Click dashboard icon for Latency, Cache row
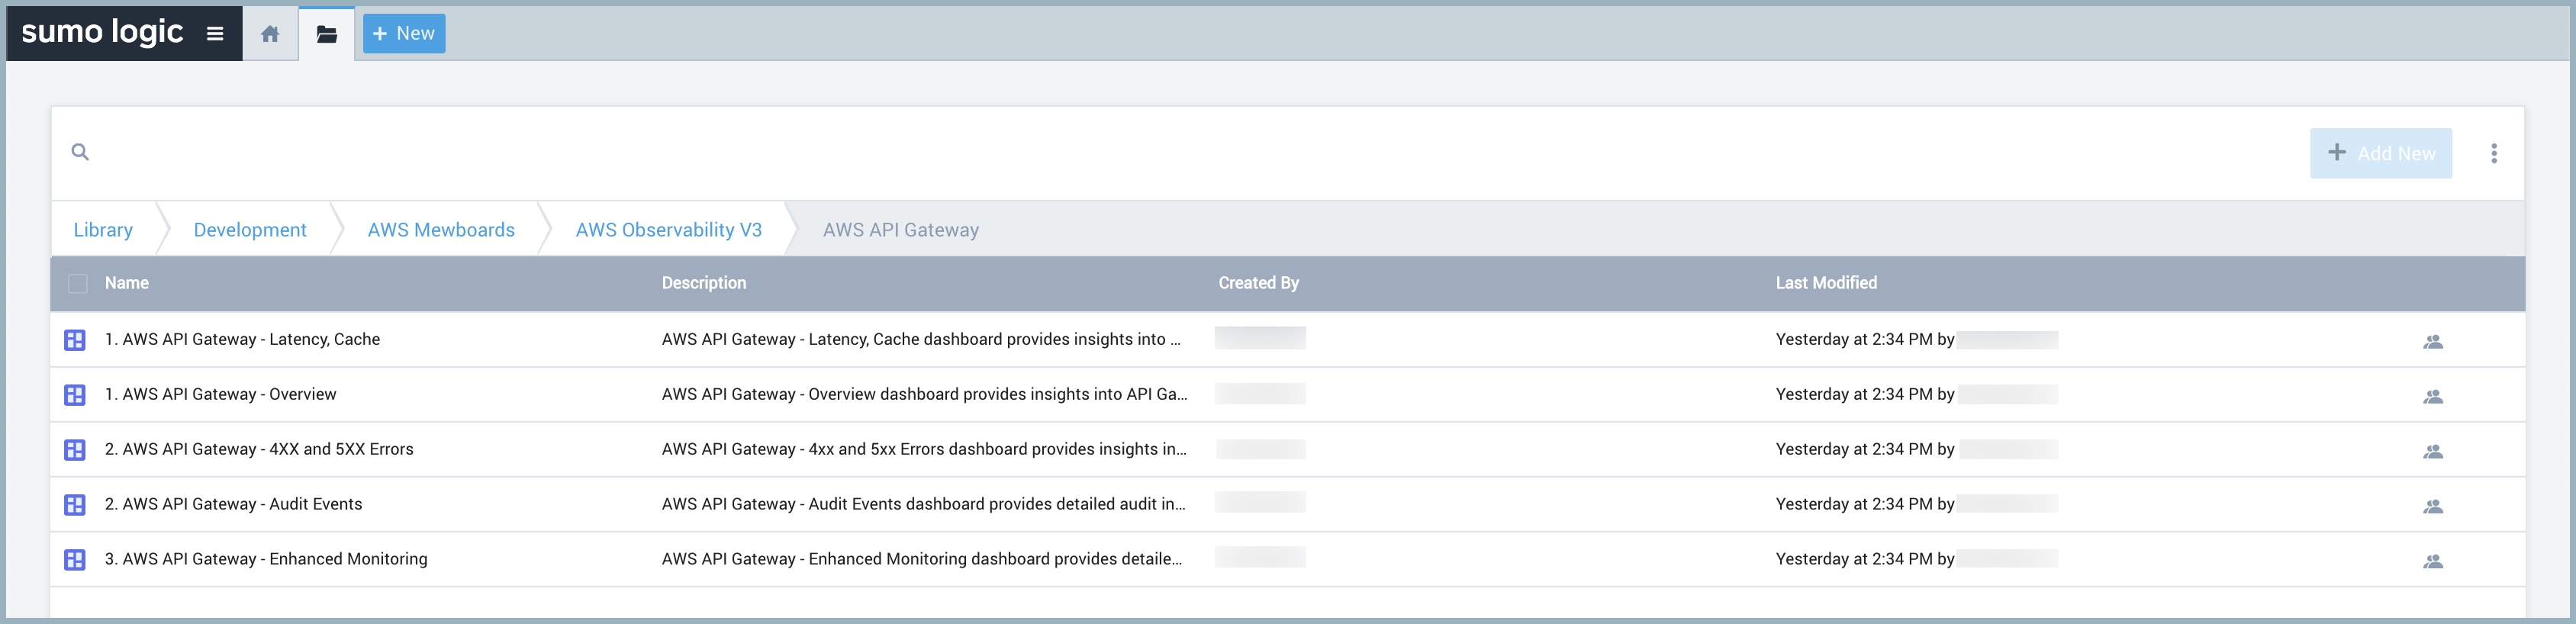The image size is (2576, 624). click(75, 340)
